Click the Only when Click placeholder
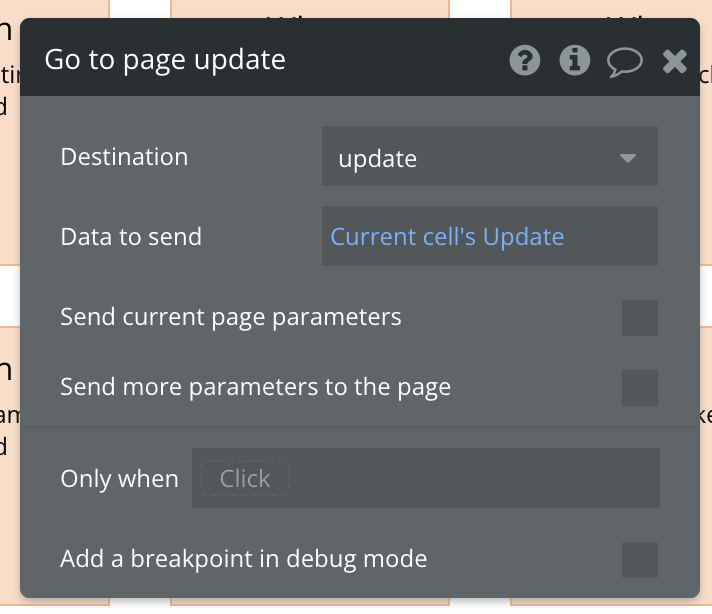 pos(245,479)
